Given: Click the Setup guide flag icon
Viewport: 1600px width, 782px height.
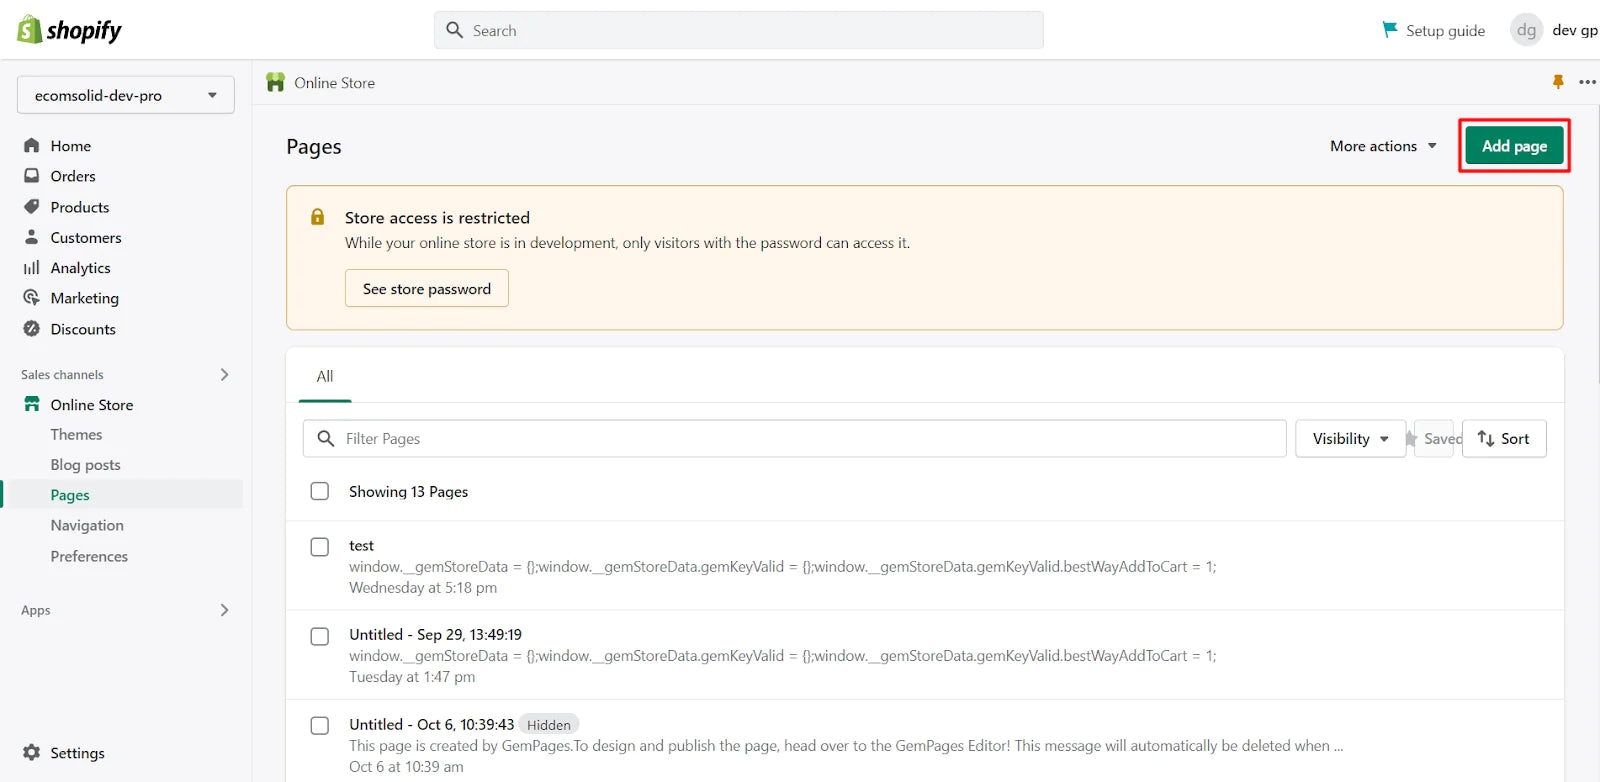Looking at the screenshot, I should click(1389, 30).
